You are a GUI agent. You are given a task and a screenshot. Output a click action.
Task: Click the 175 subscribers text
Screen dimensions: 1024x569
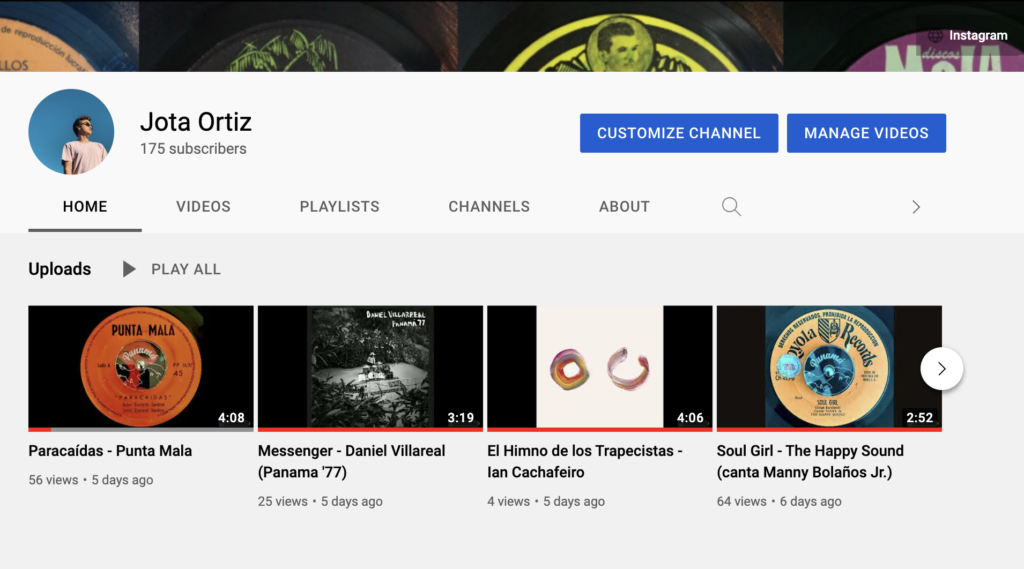193,149
